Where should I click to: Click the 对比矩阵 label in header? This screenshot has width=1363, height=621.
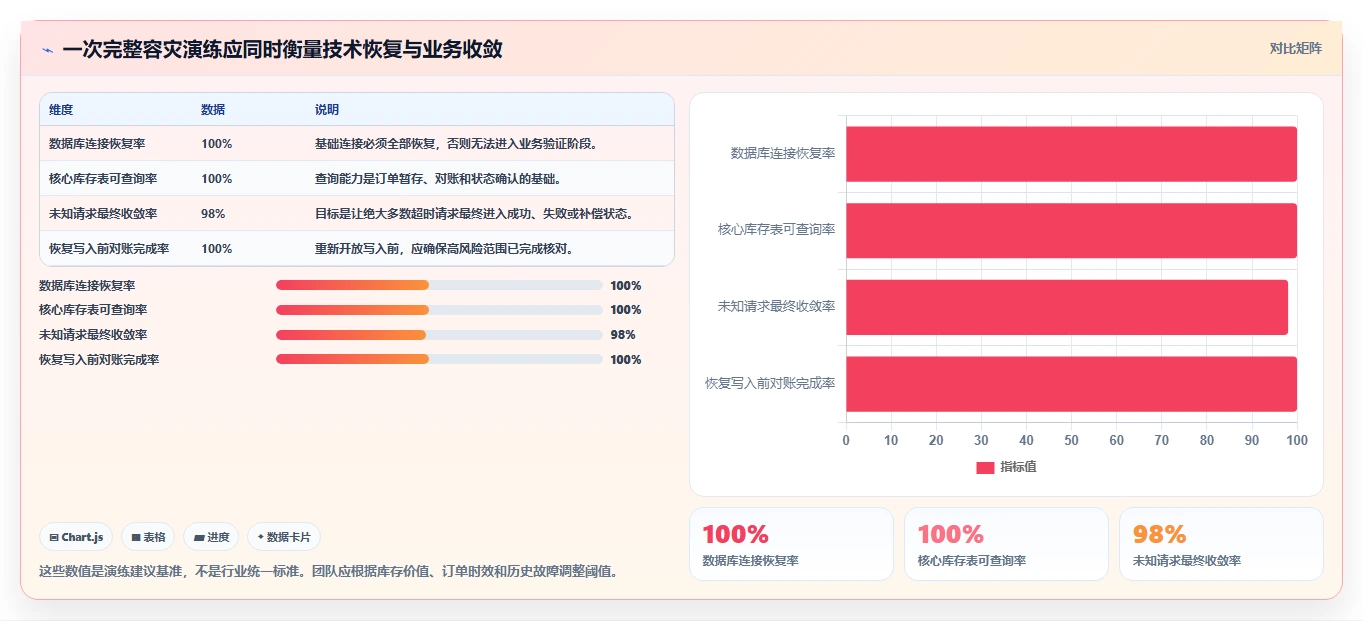click(1295, 48)
